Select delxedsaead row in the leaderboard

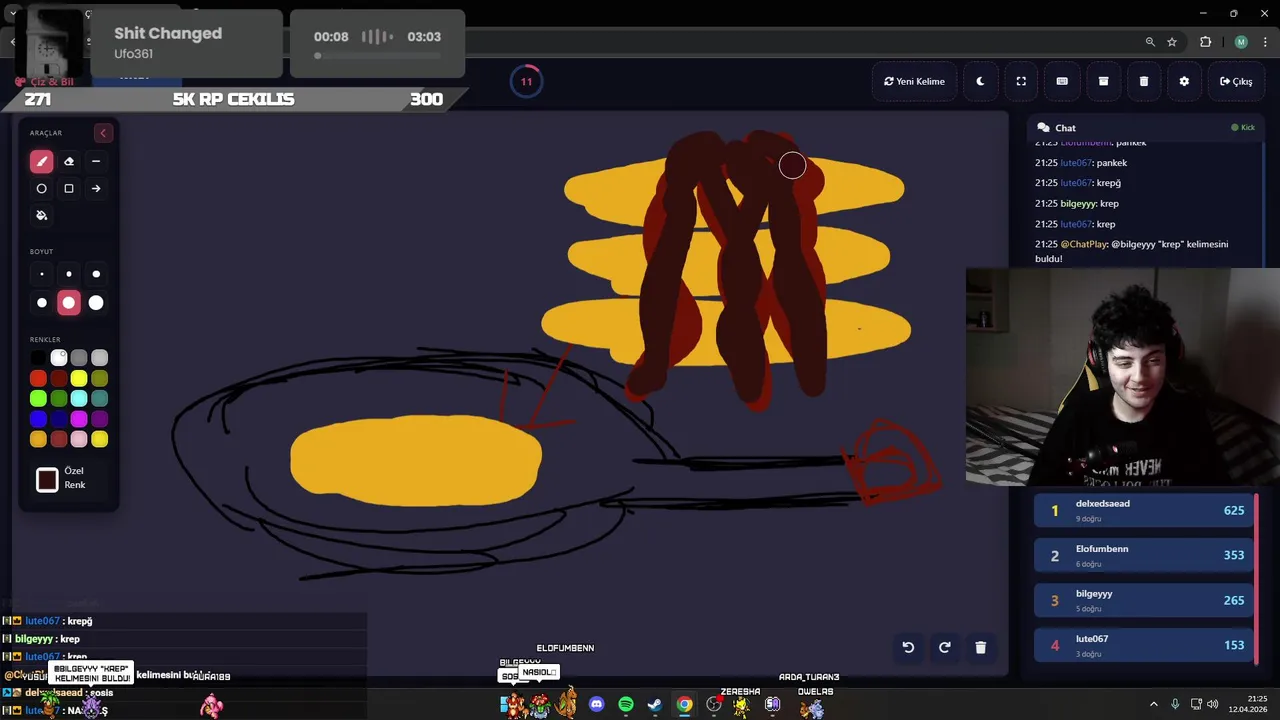coord(1144,510)
